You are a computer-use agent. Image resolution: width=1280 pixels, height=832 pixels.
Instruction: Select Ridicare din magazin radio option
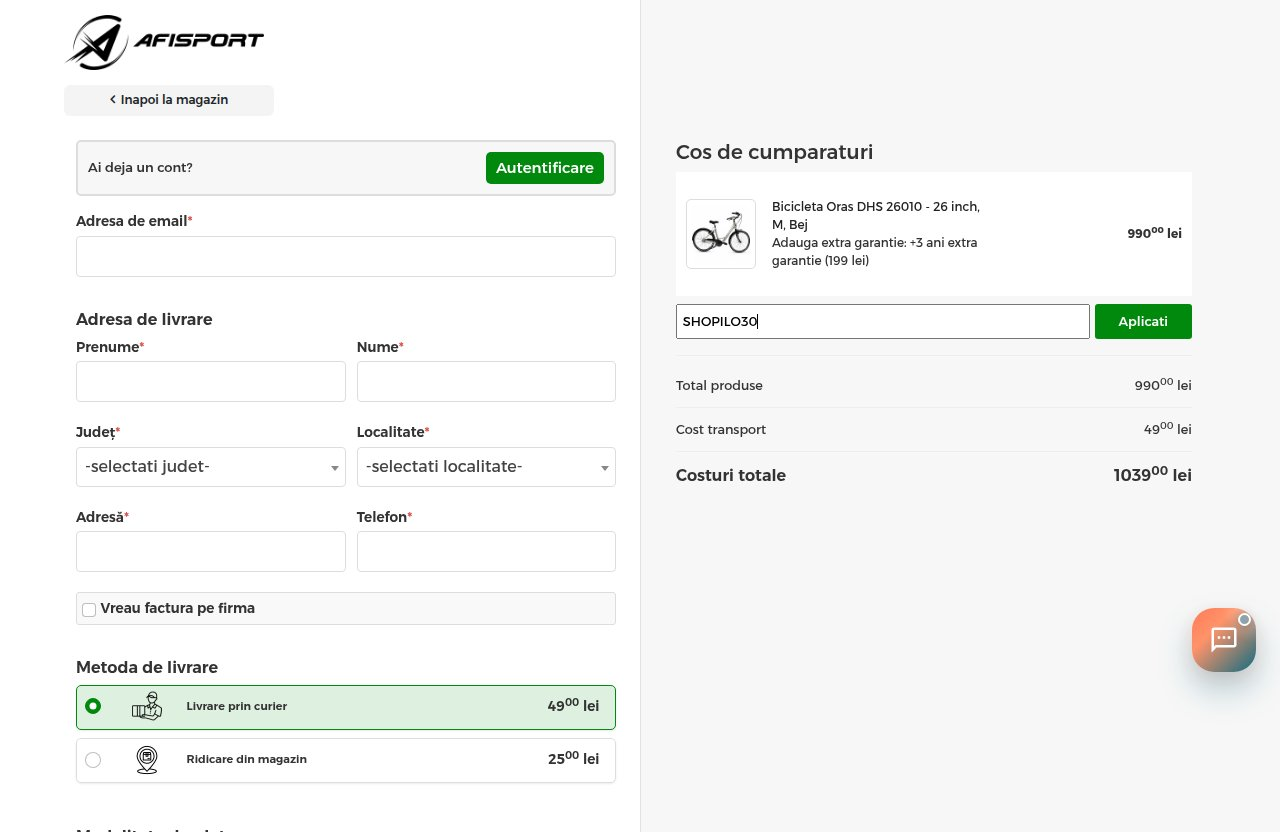[x=93, y=760]
